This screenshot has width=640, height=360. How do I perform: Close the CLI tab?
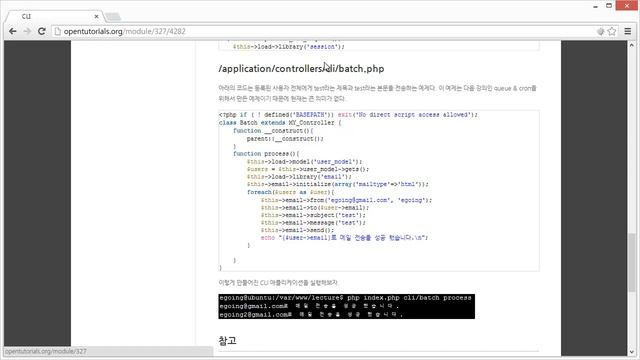coord(96,16)
